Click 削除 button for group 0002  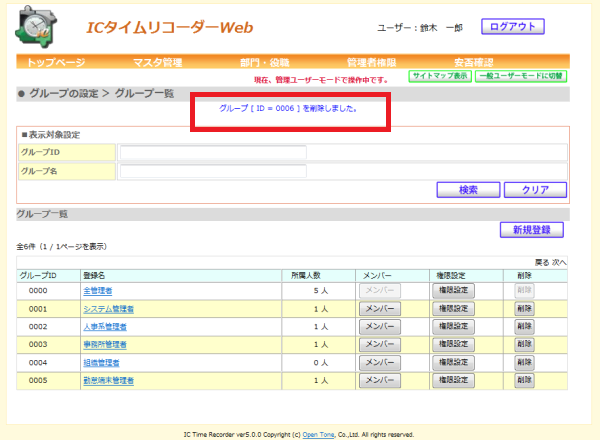point(524,327)
